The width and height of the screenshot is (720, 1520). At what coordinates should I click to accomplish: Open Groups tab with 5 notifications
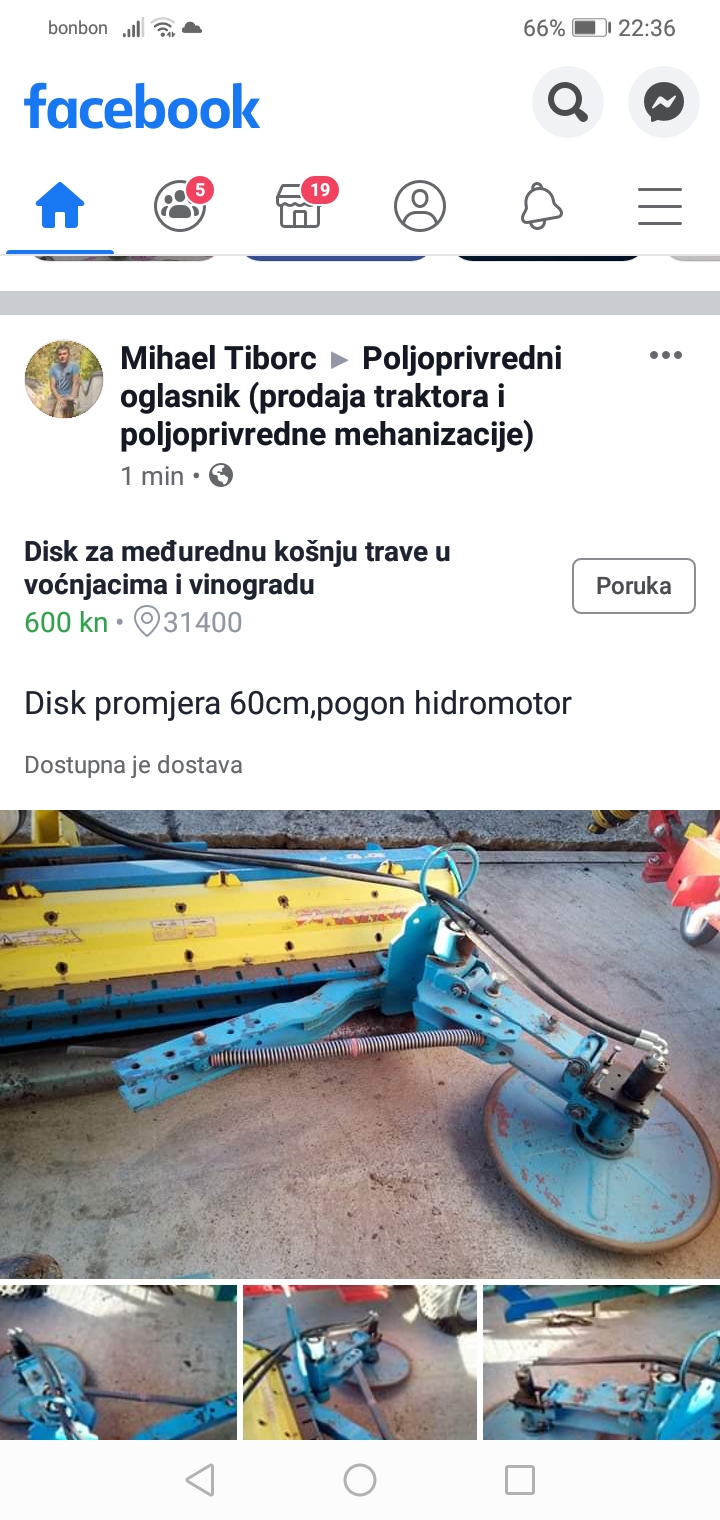[181, 205]
